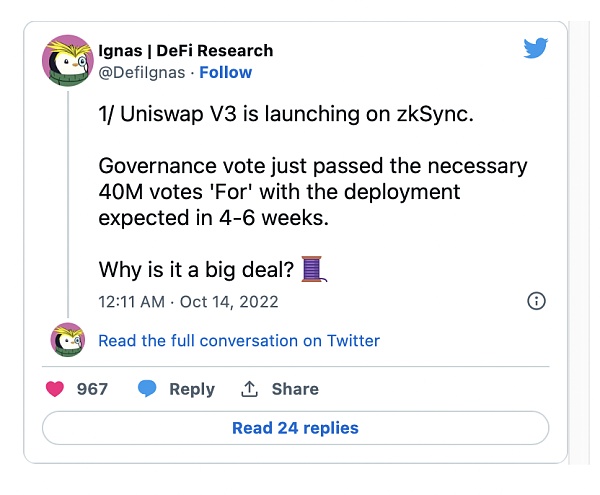Click the reply speech bubble icon
Viewport: 600px width, 495px height.
tap(147, 389)
